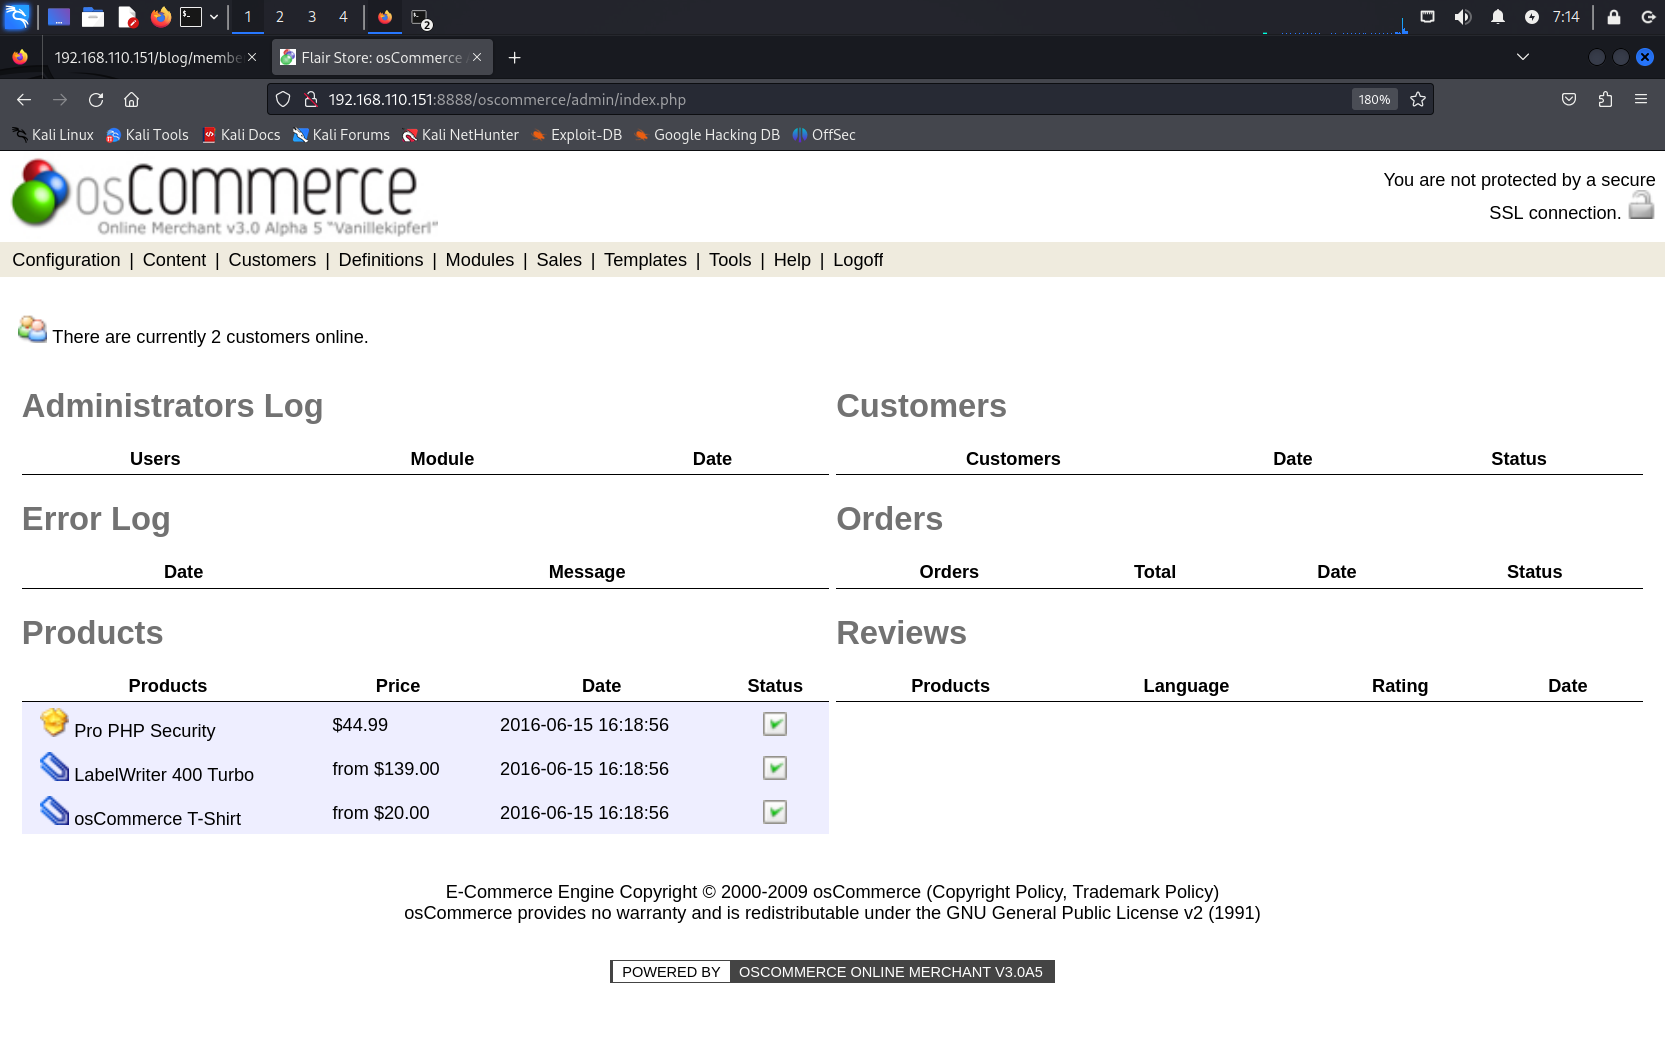This screenshot has width=1665, height=1038.
Task: Launch Firefox from the taskbar launcher
Action: coord(160,17)
